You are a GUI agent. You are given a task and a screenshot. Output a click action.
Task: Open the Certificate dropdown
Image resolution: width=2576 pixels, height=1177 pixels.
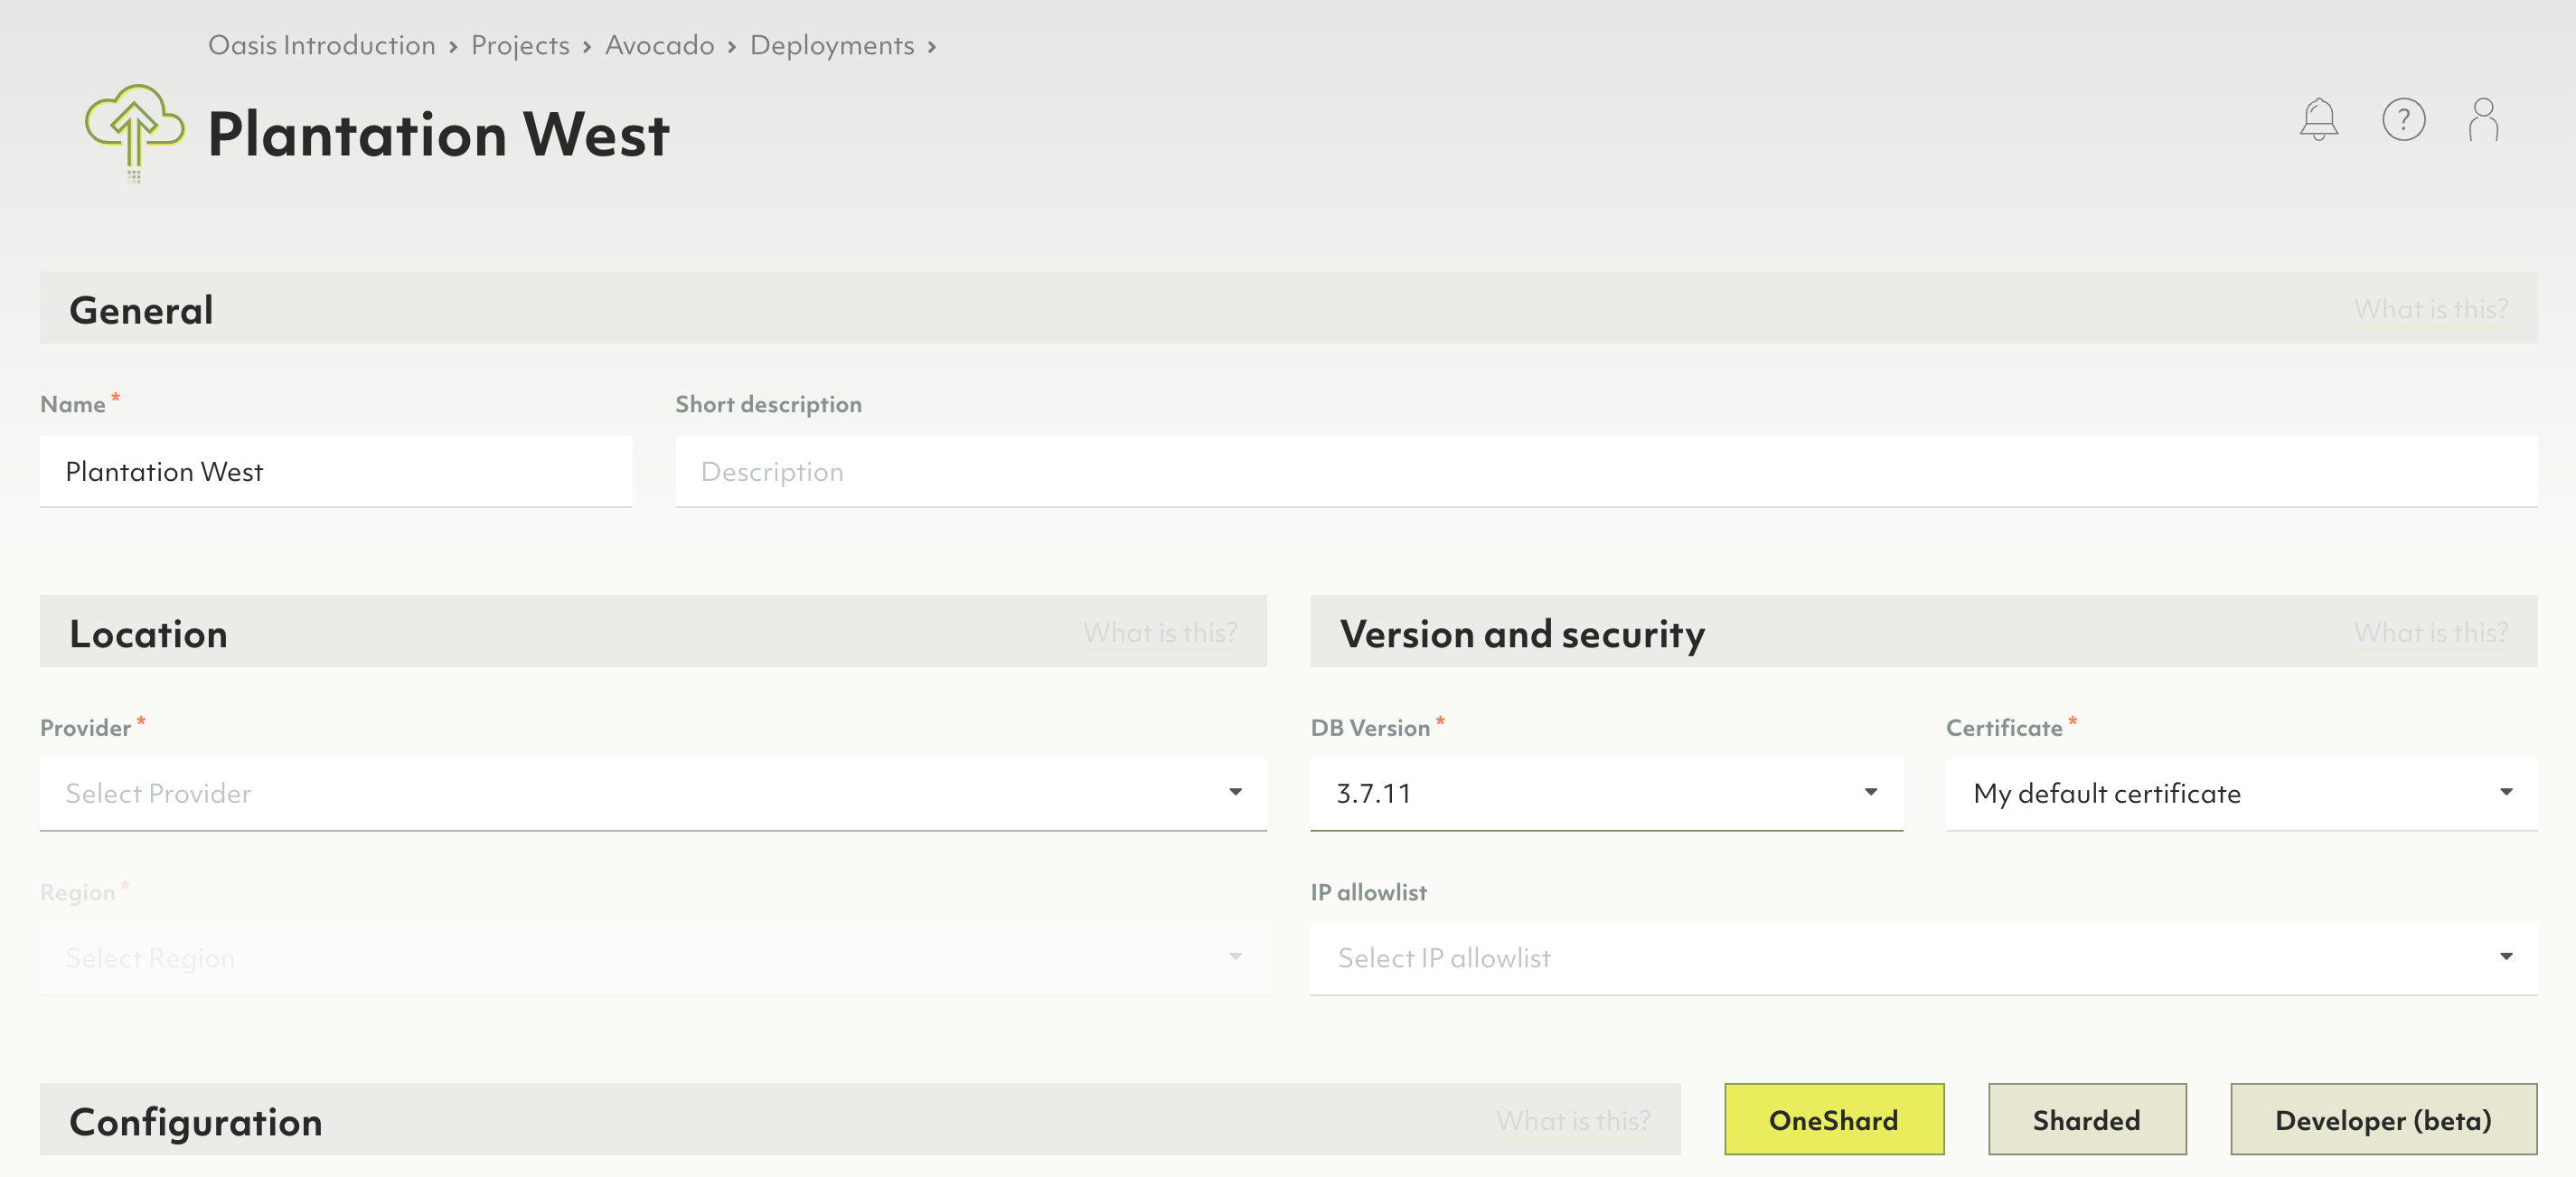2240,793
